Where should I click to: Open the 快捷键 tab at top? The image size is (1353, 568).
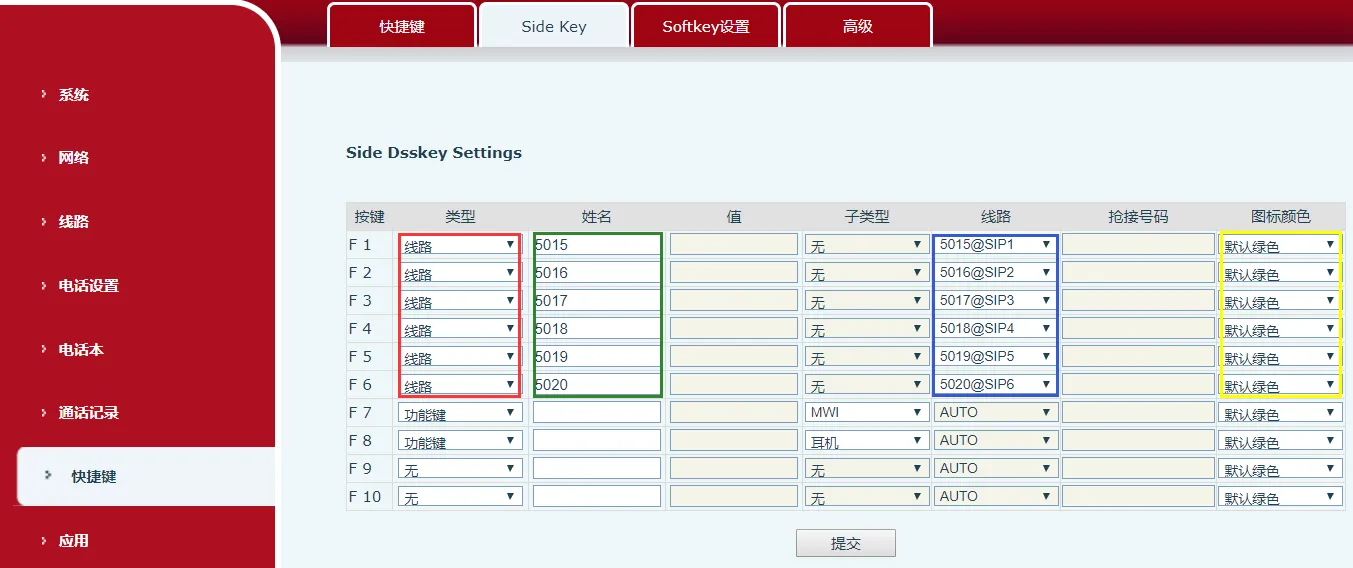pyautogui.click(x=401, y=27)
